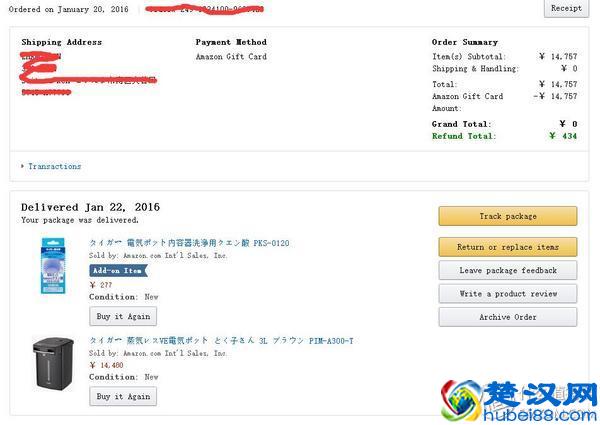Viewport: 600px width, 425px height.
Task: Click Buy it Again for the electric pot
Action: point(123,396)
